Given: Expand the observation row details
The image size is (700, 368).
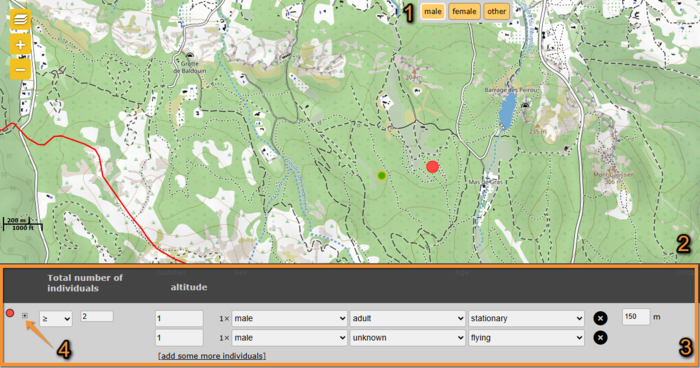Looking at the screenshot, I should click(25, 316).
